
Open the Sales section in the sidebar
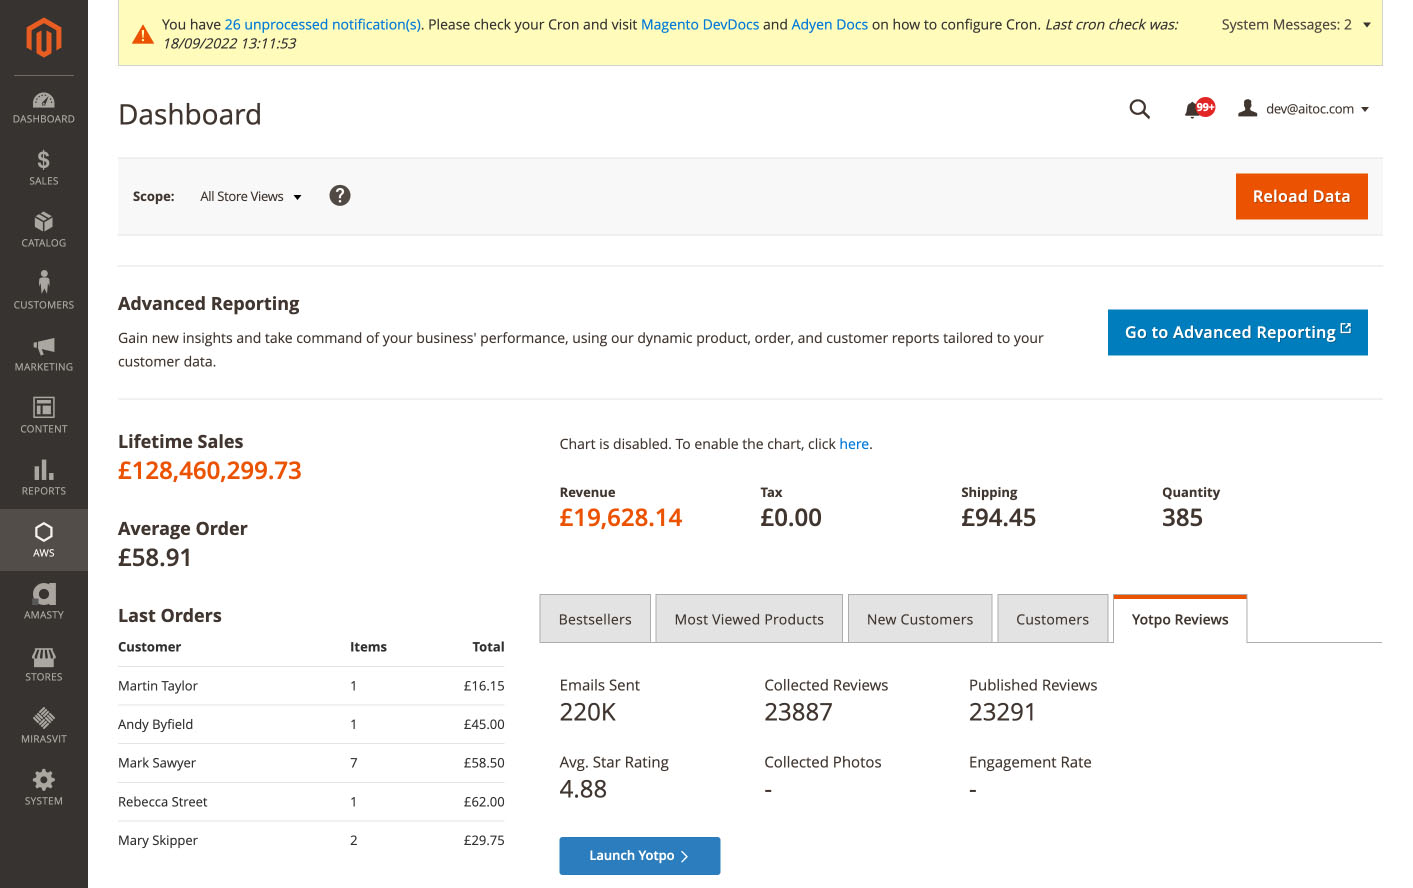[x=43, y=168]
